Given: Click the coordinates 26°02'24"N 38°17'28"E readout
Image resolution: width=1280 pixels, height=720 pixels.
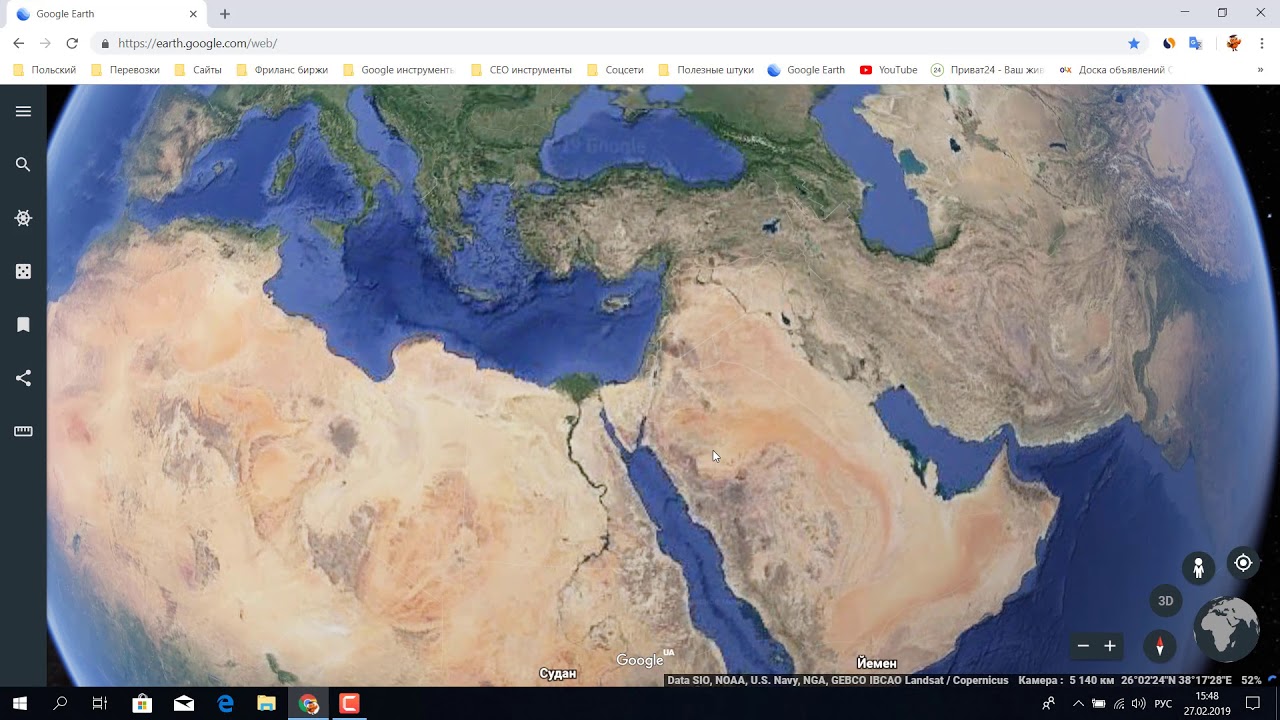Looking at the screenshot, I should point(1176,680).
